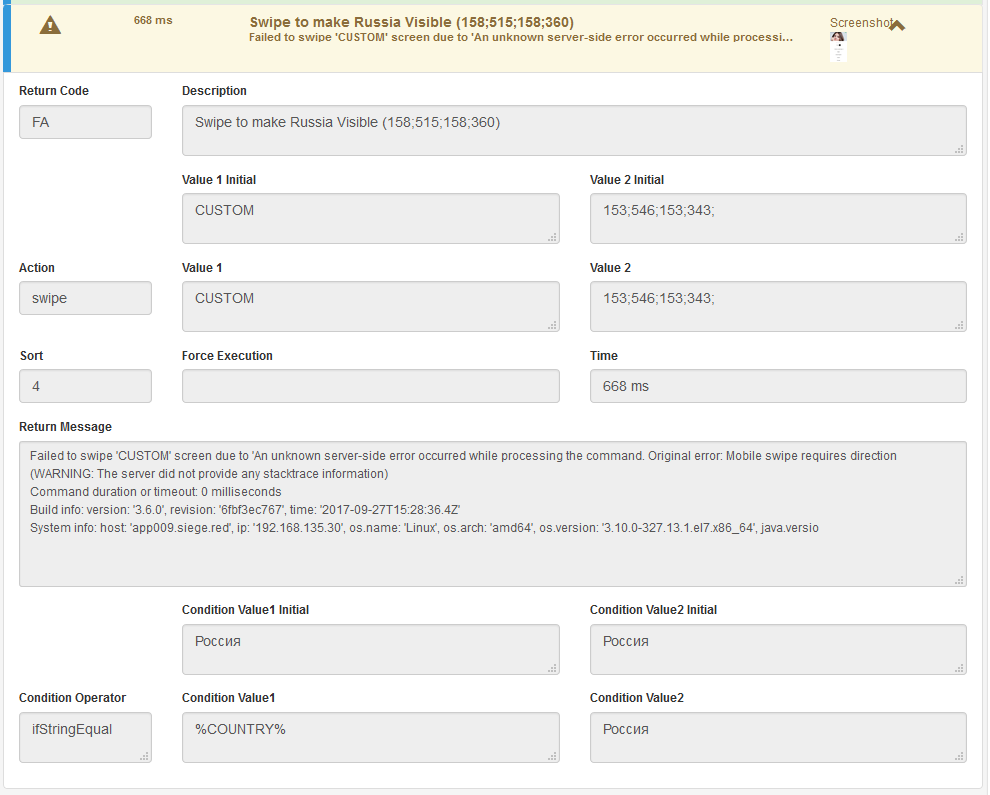This screenshot has height=795, width=990.
Task: Click the Value 1 field with CUSTOM
Action: coord(371,306)
